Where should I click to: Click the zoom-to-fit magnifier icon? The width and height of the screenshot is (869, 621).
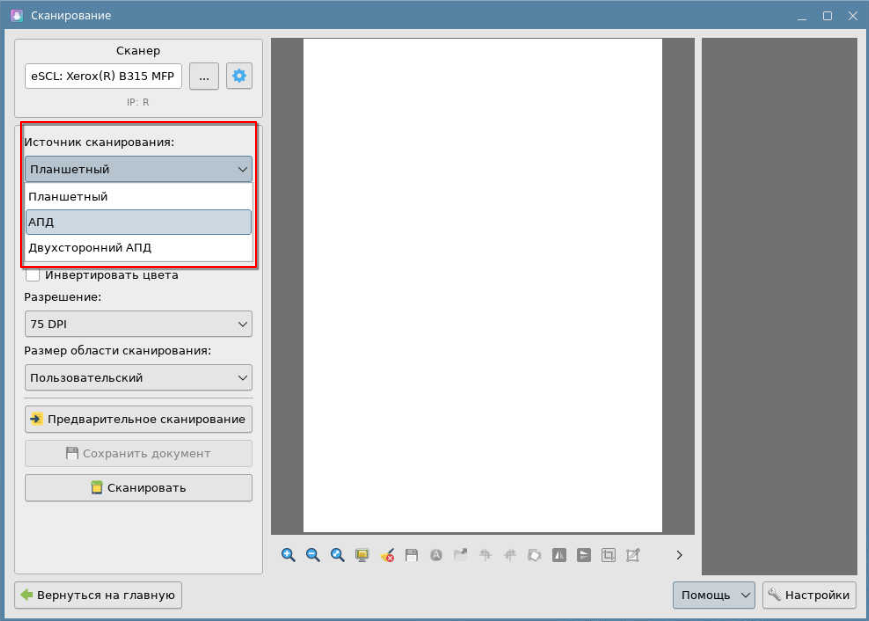[337, 555]
